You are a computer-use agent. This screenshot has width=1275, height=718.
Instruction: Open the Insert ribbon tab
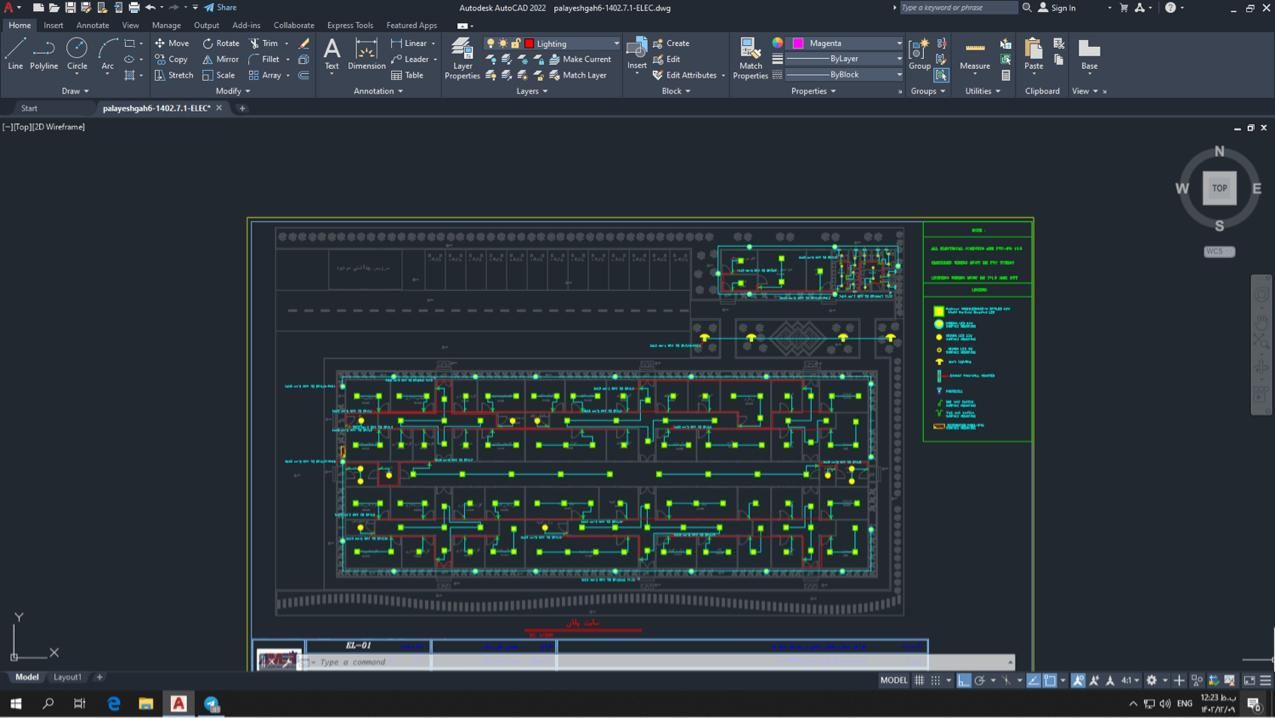(x=53, y=25)
